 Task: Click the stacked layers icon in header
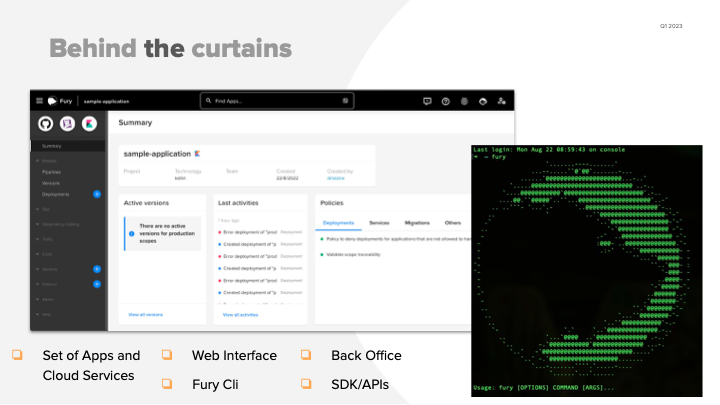[x=464, y=101]
